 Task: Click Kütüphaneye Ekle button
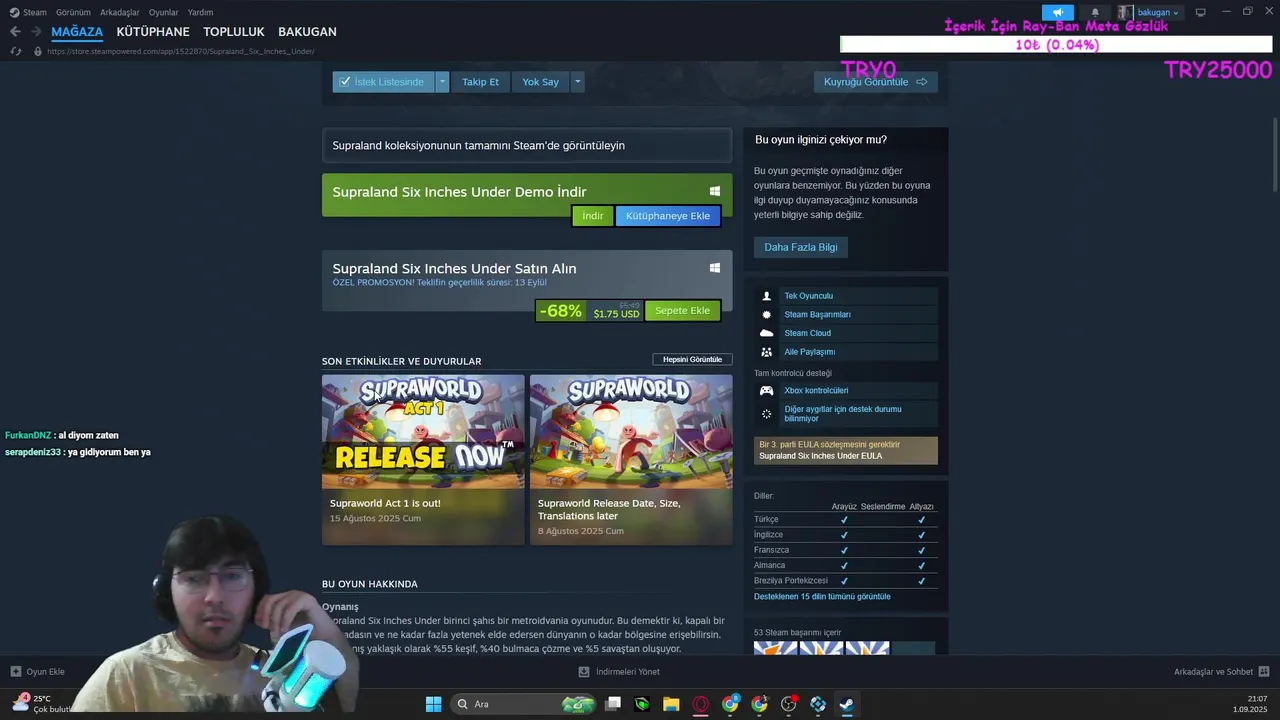pos(668,216)
